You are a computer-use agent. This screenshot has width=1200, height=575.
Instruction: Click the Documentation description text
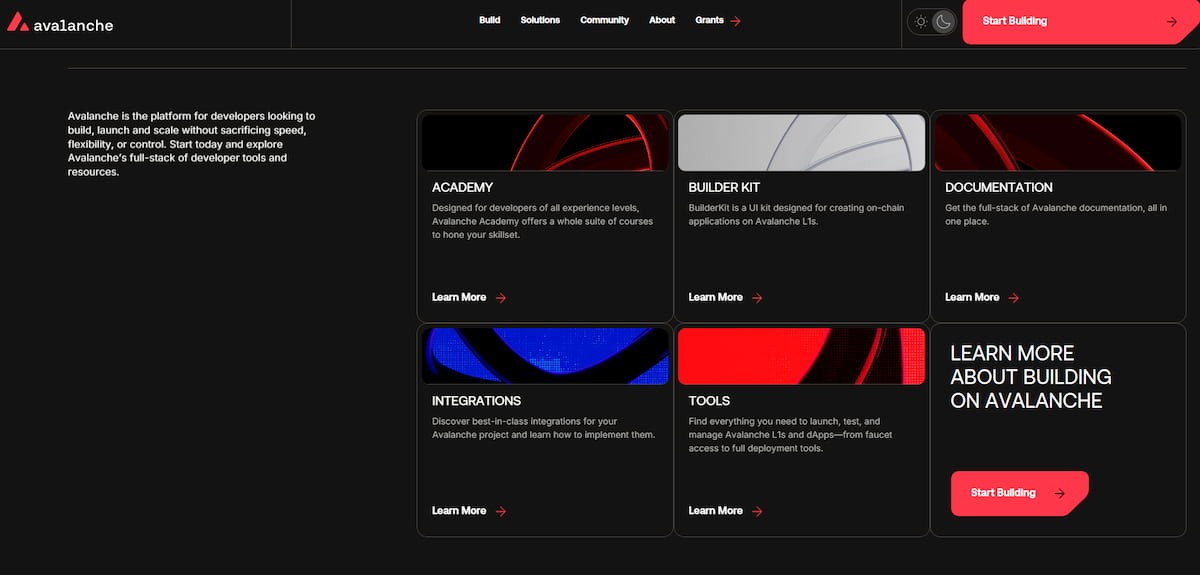click(1057, 214)
